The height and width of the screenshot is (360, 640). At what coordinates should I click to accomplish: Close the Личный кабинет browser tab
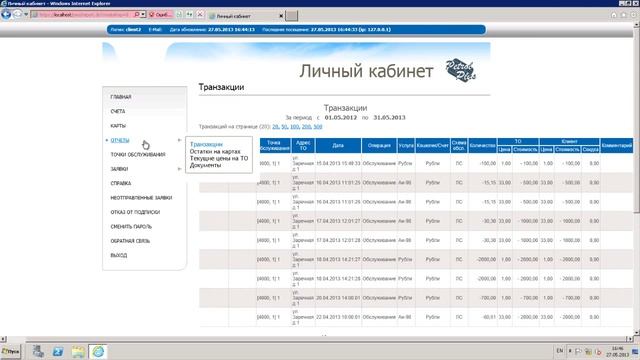point(281,16)
